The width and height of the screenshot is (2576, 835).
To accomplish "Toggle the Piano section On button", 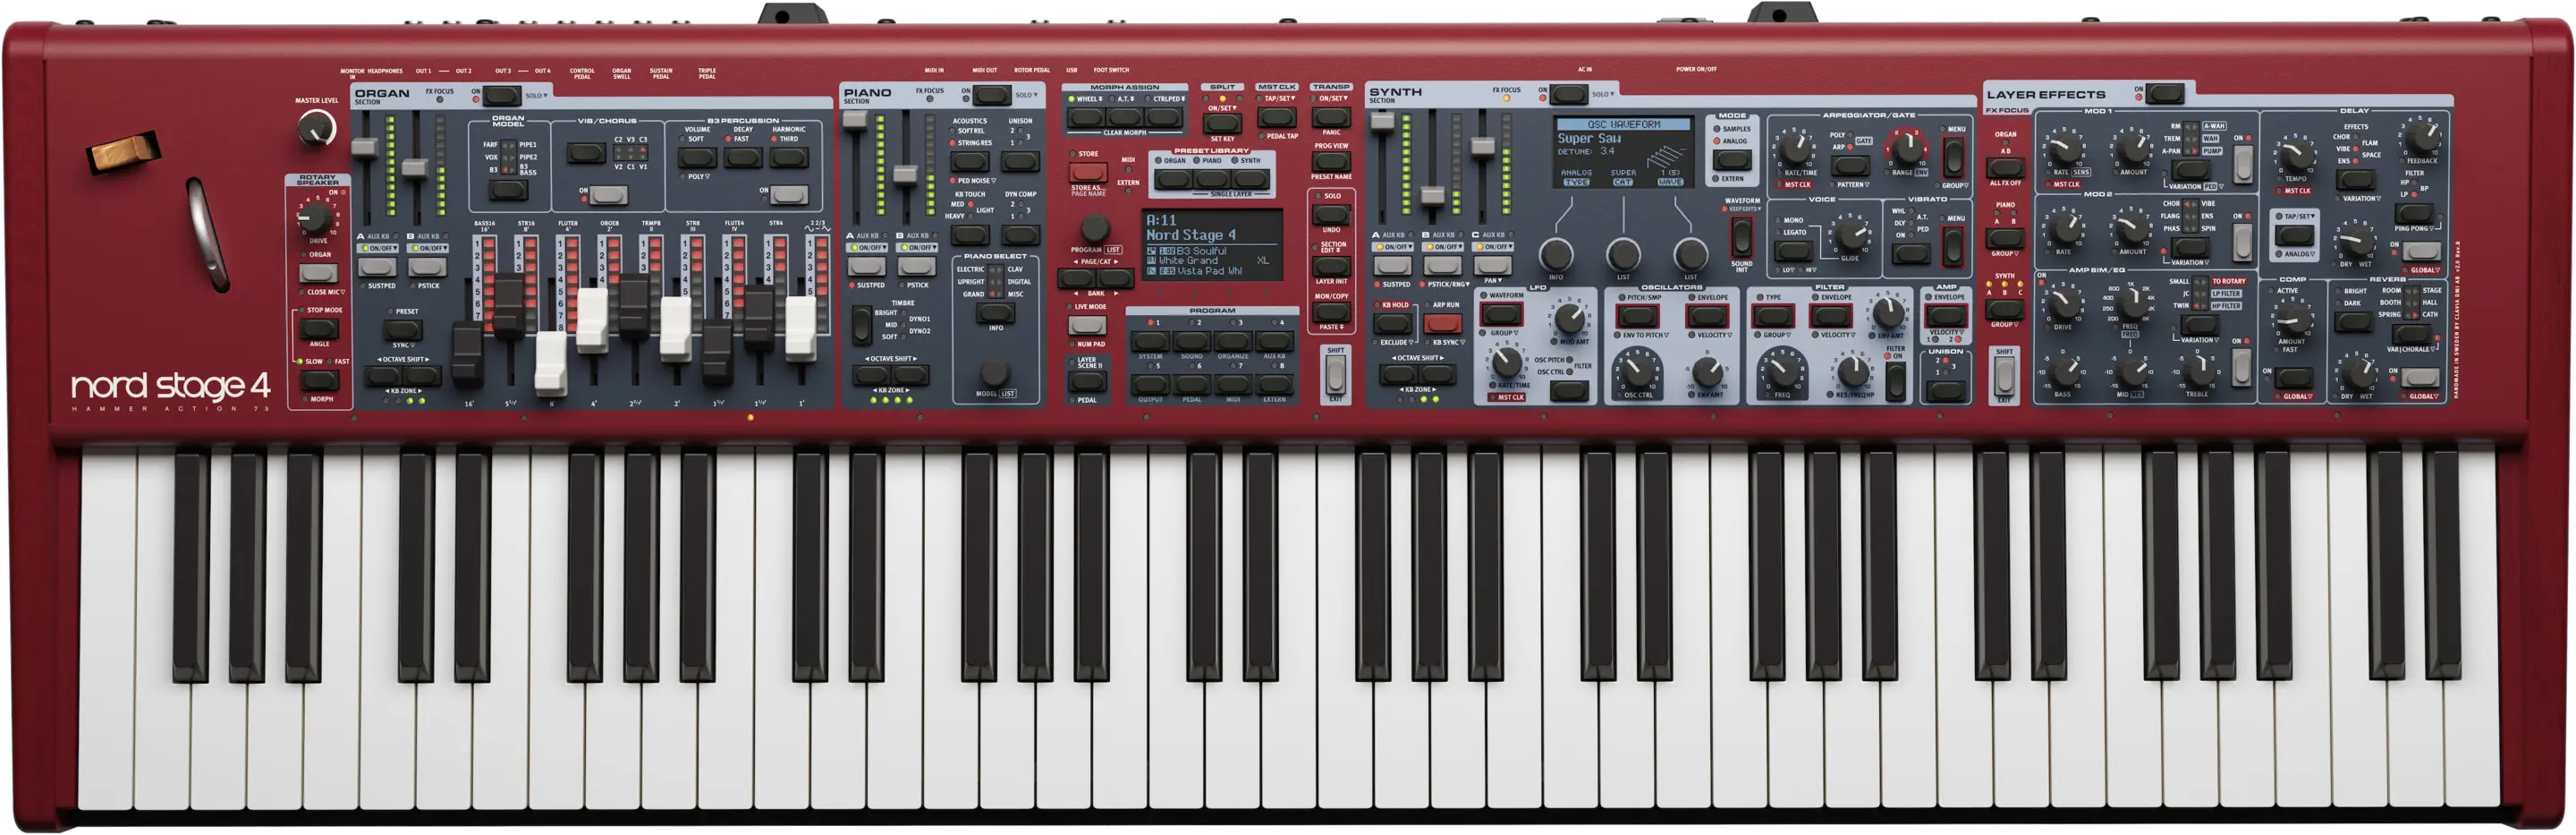I will 992,94.
